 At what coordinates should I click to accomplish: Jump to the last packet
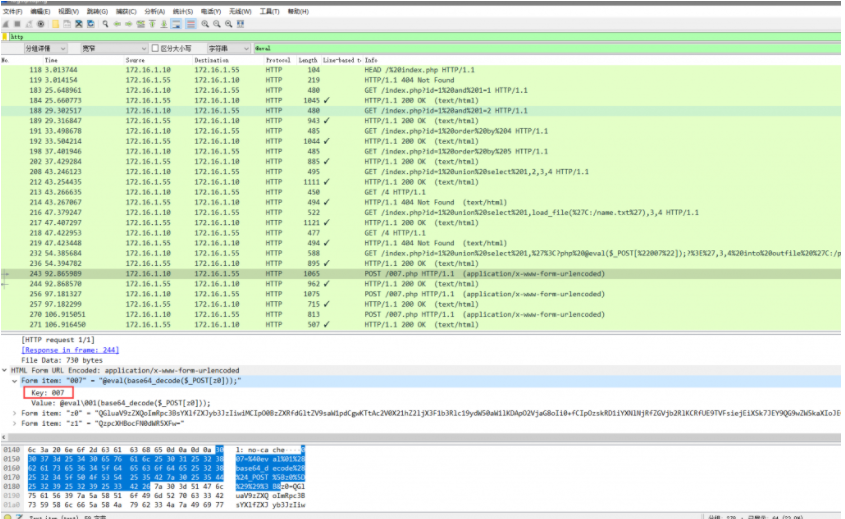[164, 24]
